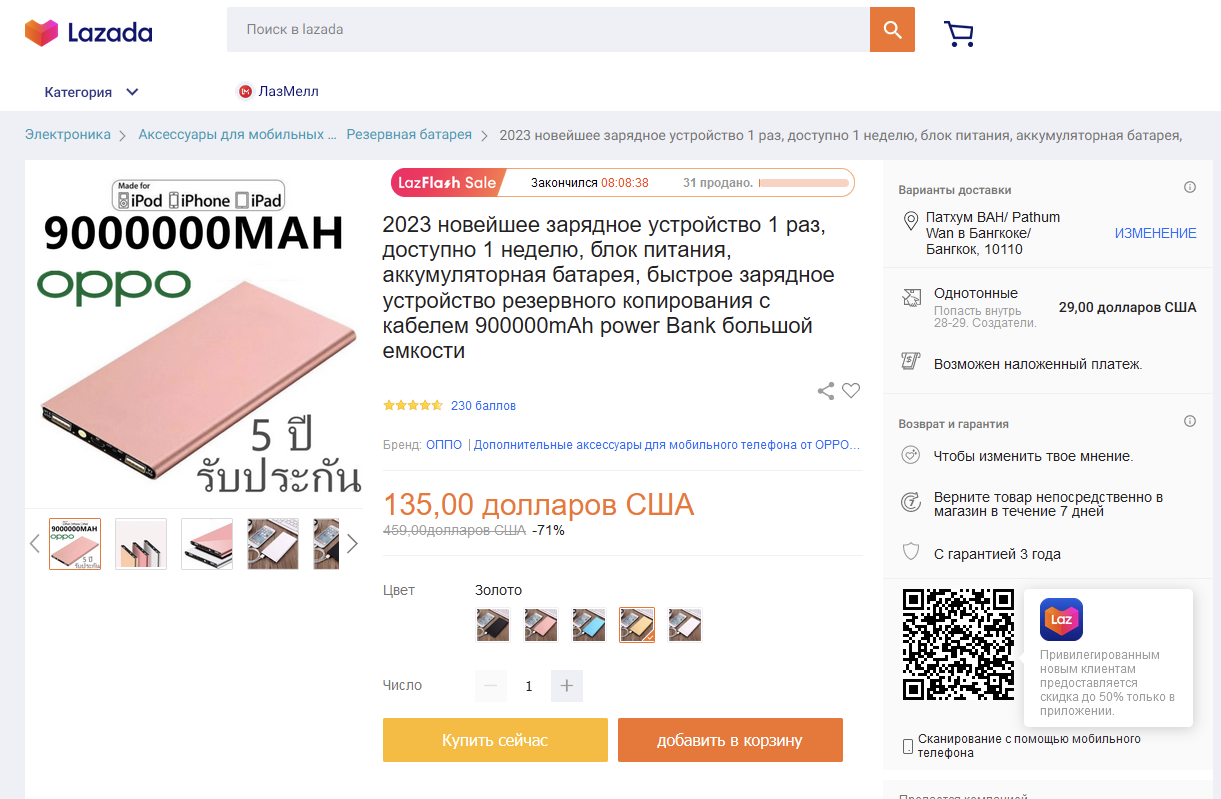Choose the last color variant swatch
1221x799 pixels.
click(x=685, y=625)
